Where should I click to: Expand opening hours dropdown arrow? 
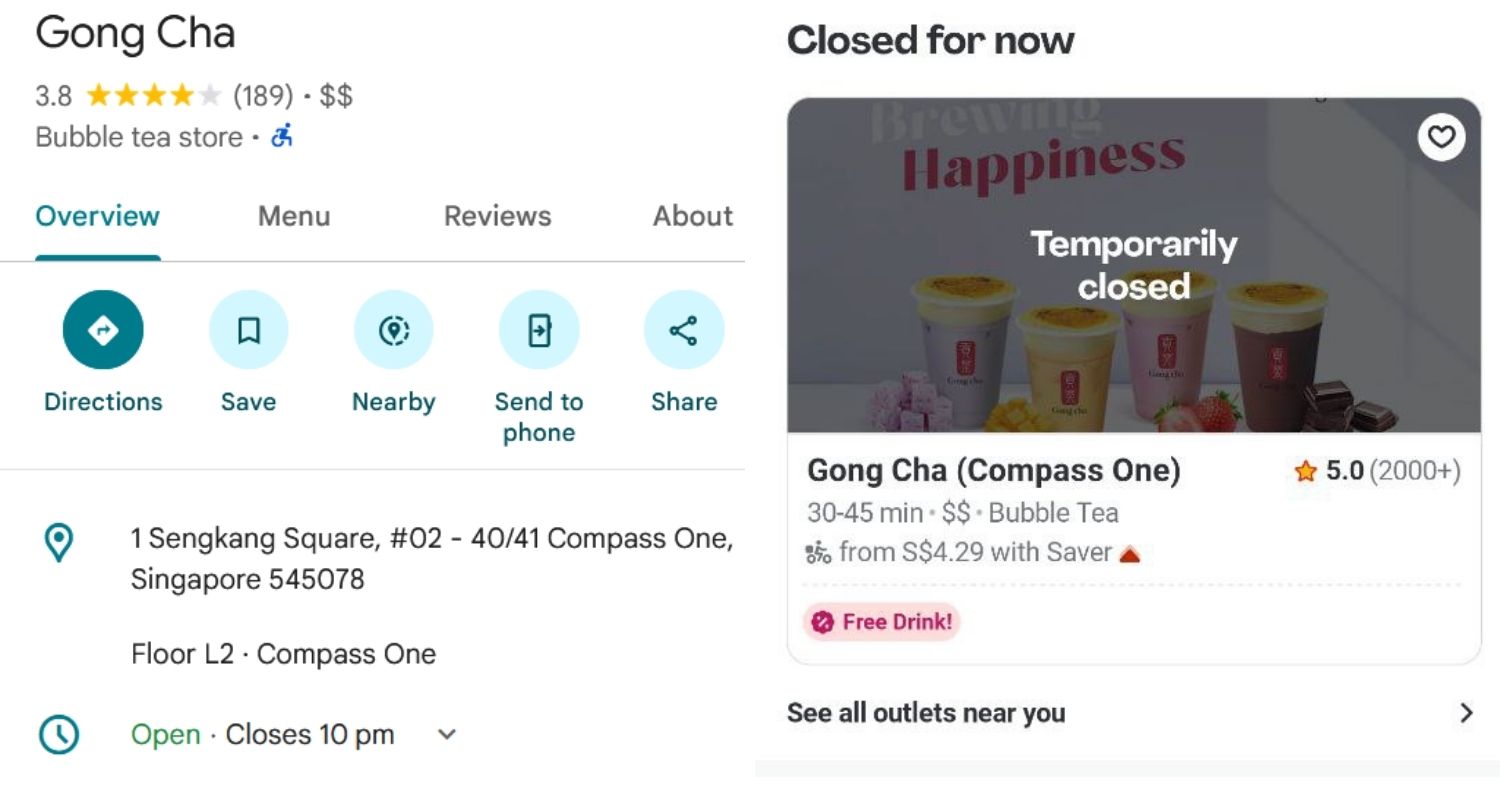pyautogui.click(x=447, y=735)
